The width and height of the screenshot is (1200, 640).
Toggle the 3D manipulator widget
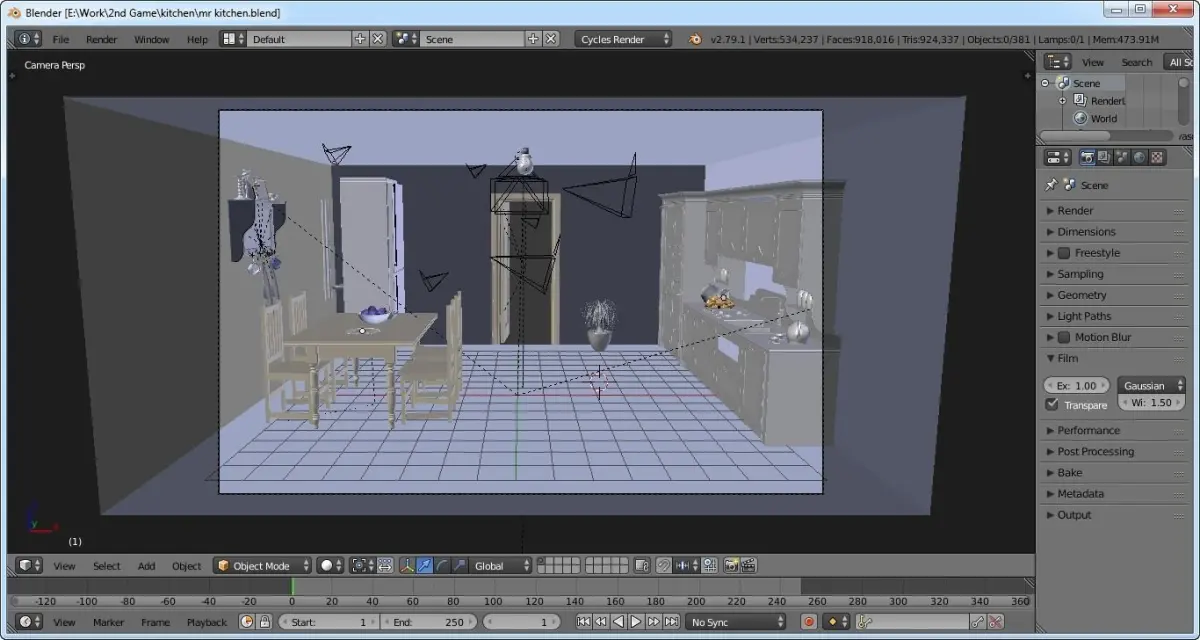tap(408, 566)
